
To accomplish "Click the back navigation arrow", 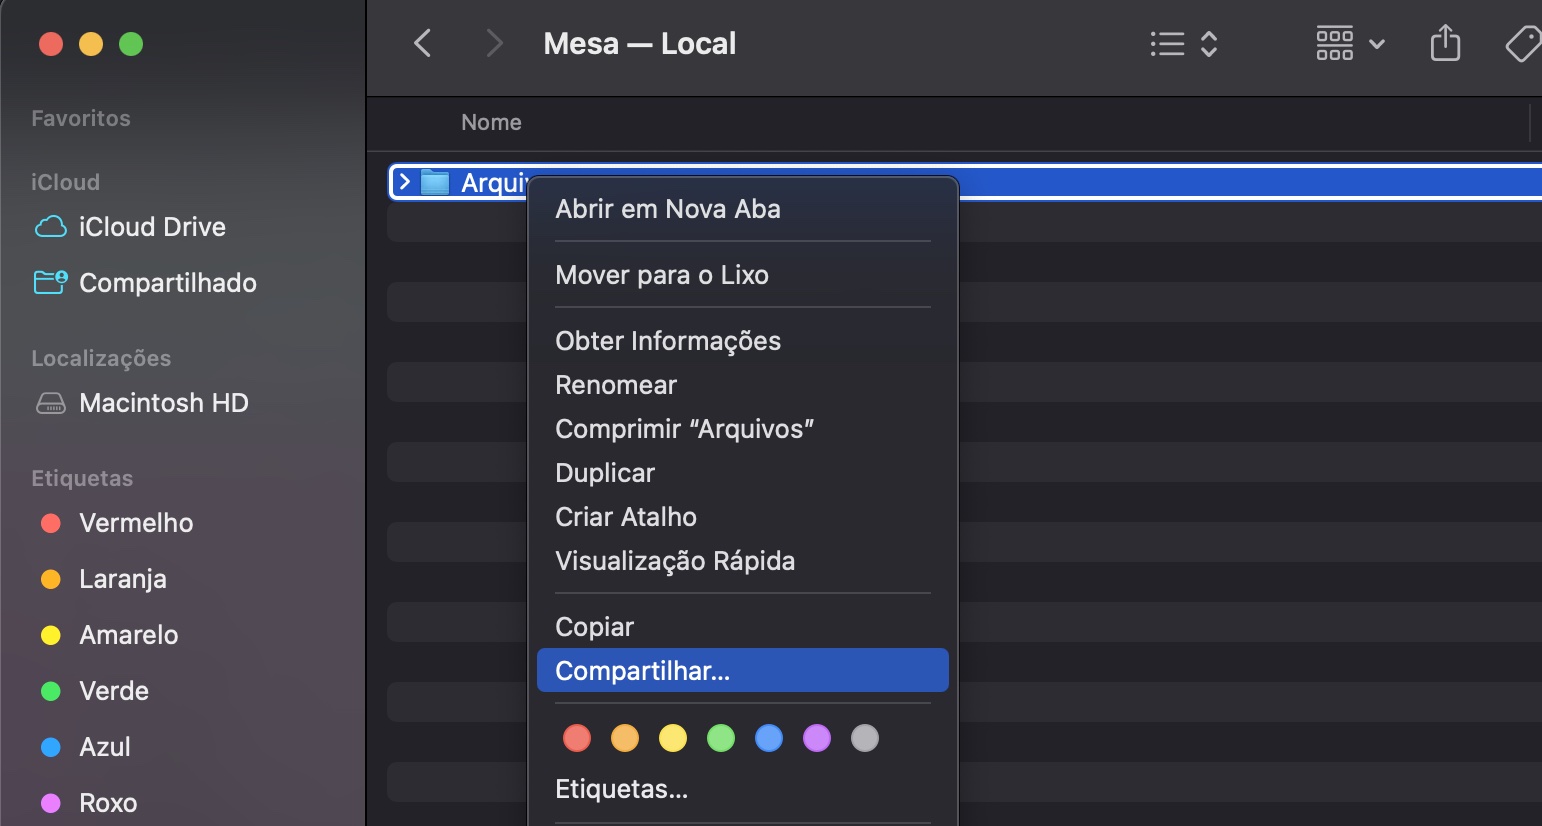I will [422, 43].
